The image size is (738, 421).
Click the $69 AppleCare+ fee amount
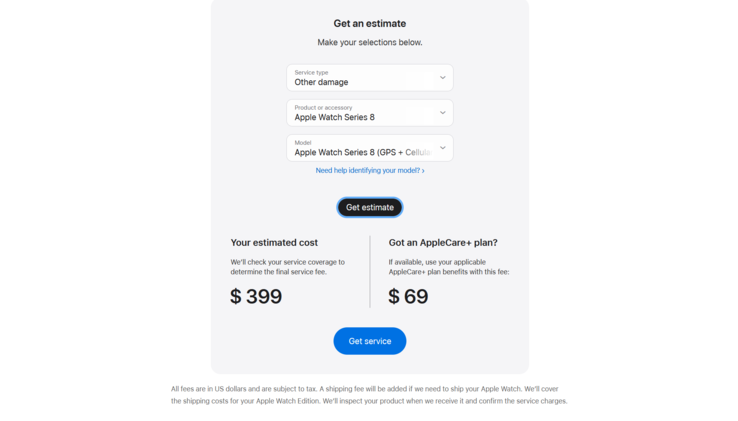(x=408, y=296)
